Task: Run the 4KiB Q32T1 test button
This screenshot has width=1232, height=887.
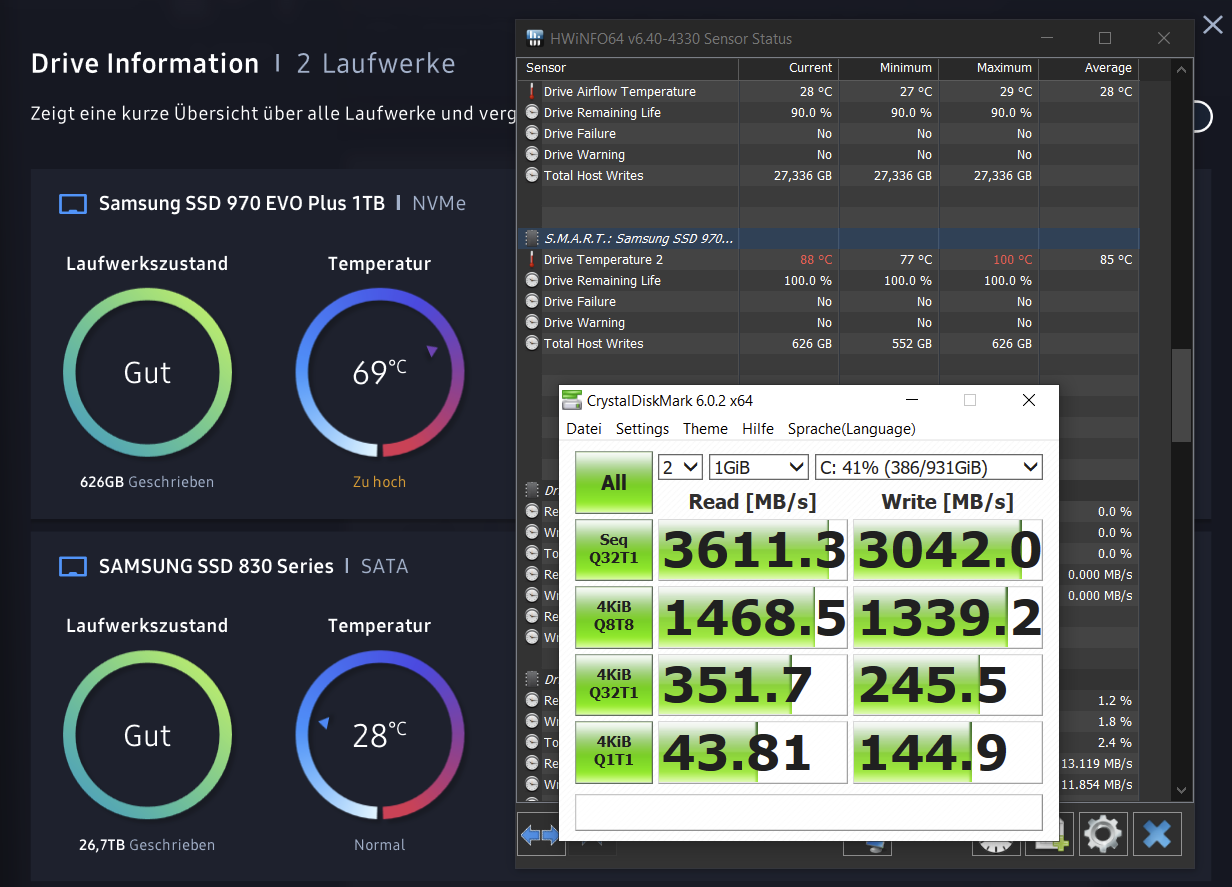Action: pos(614,684)
